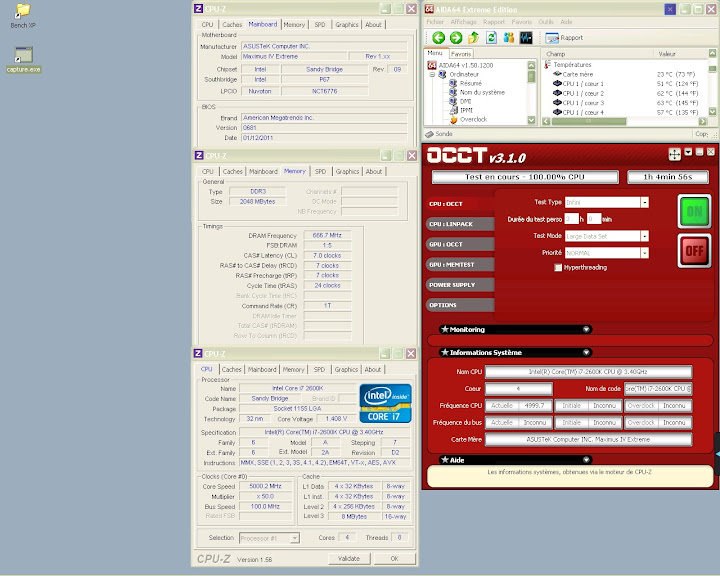The image size is (720, 576).
Task: Select Nom du système in AIDA64 tree
Action: tap(477, 92)
